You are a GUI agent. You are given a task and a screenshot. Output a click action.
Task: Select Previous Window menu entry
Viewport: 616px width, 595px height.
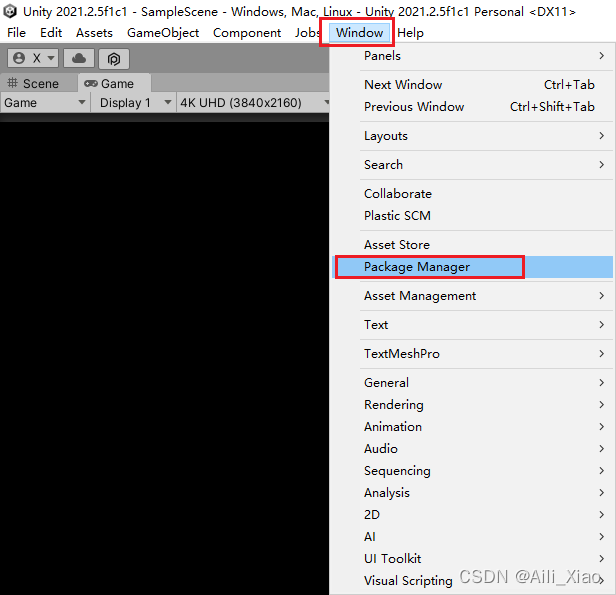point(473,107)
